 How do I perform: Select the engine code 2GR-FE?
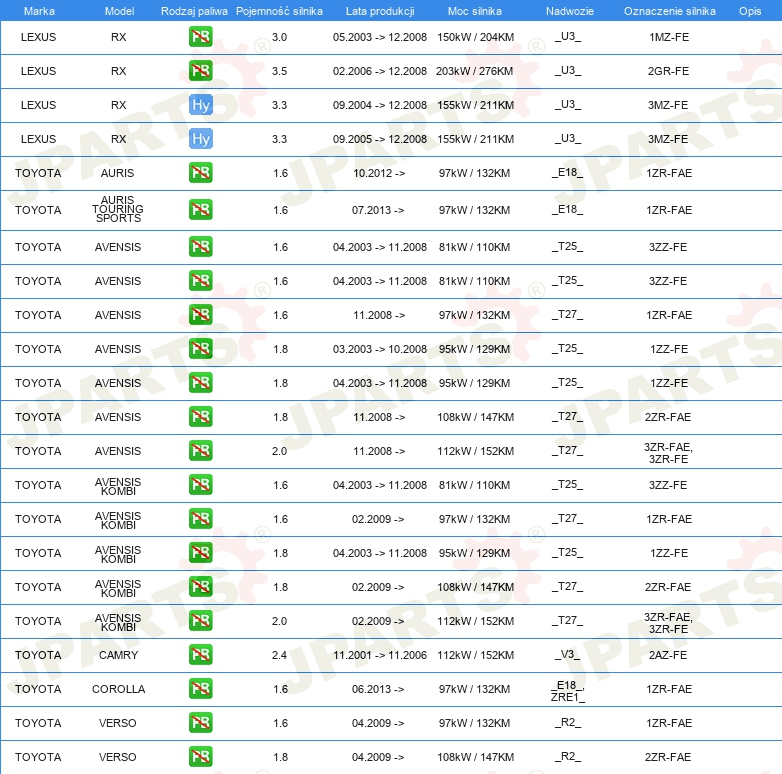668,71
